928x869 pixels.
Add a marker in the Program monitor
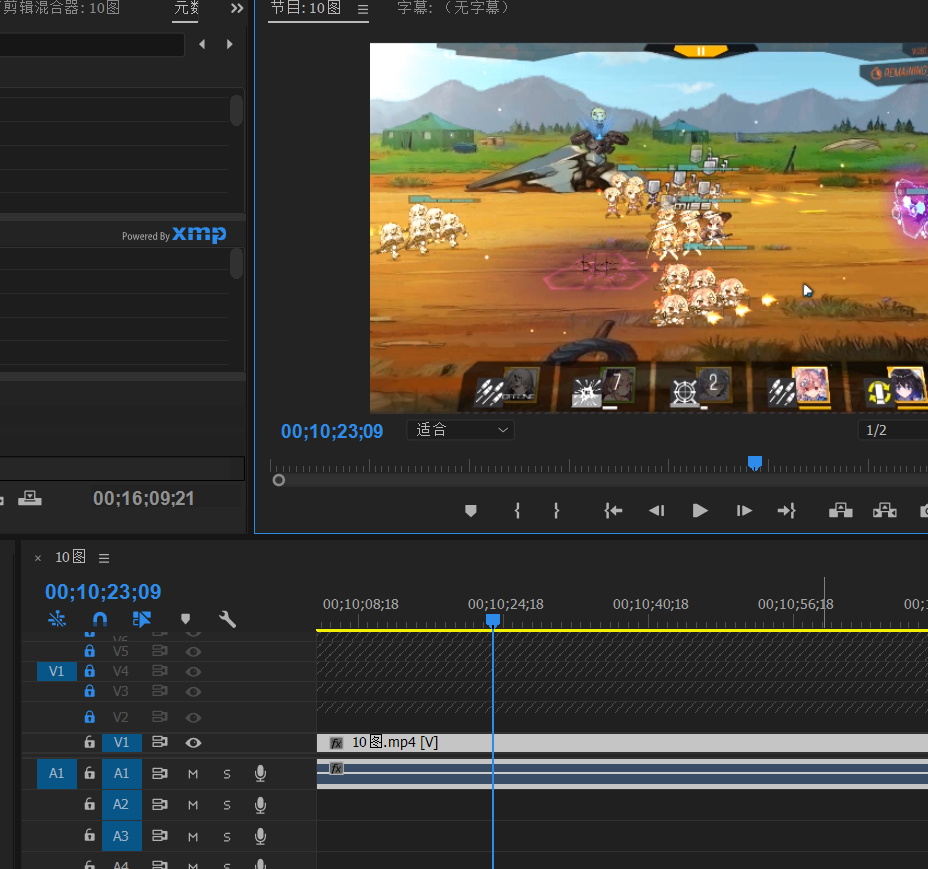point(471,510)
